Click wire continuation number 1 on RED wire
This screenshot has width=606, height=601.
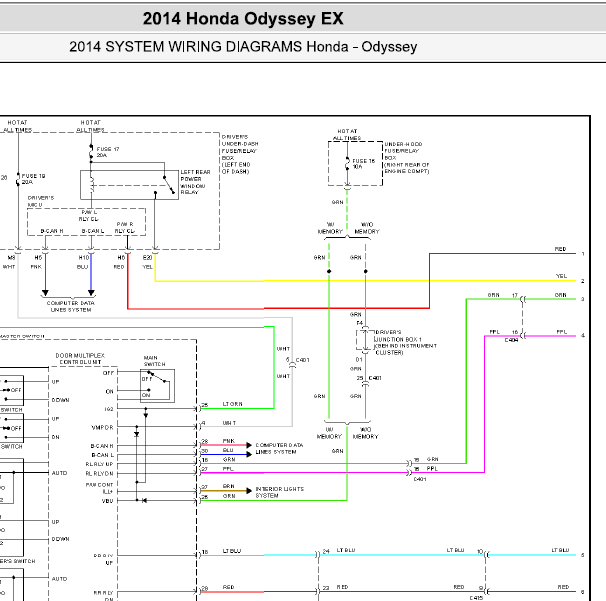pyautogui.click(x=583, y=254)
